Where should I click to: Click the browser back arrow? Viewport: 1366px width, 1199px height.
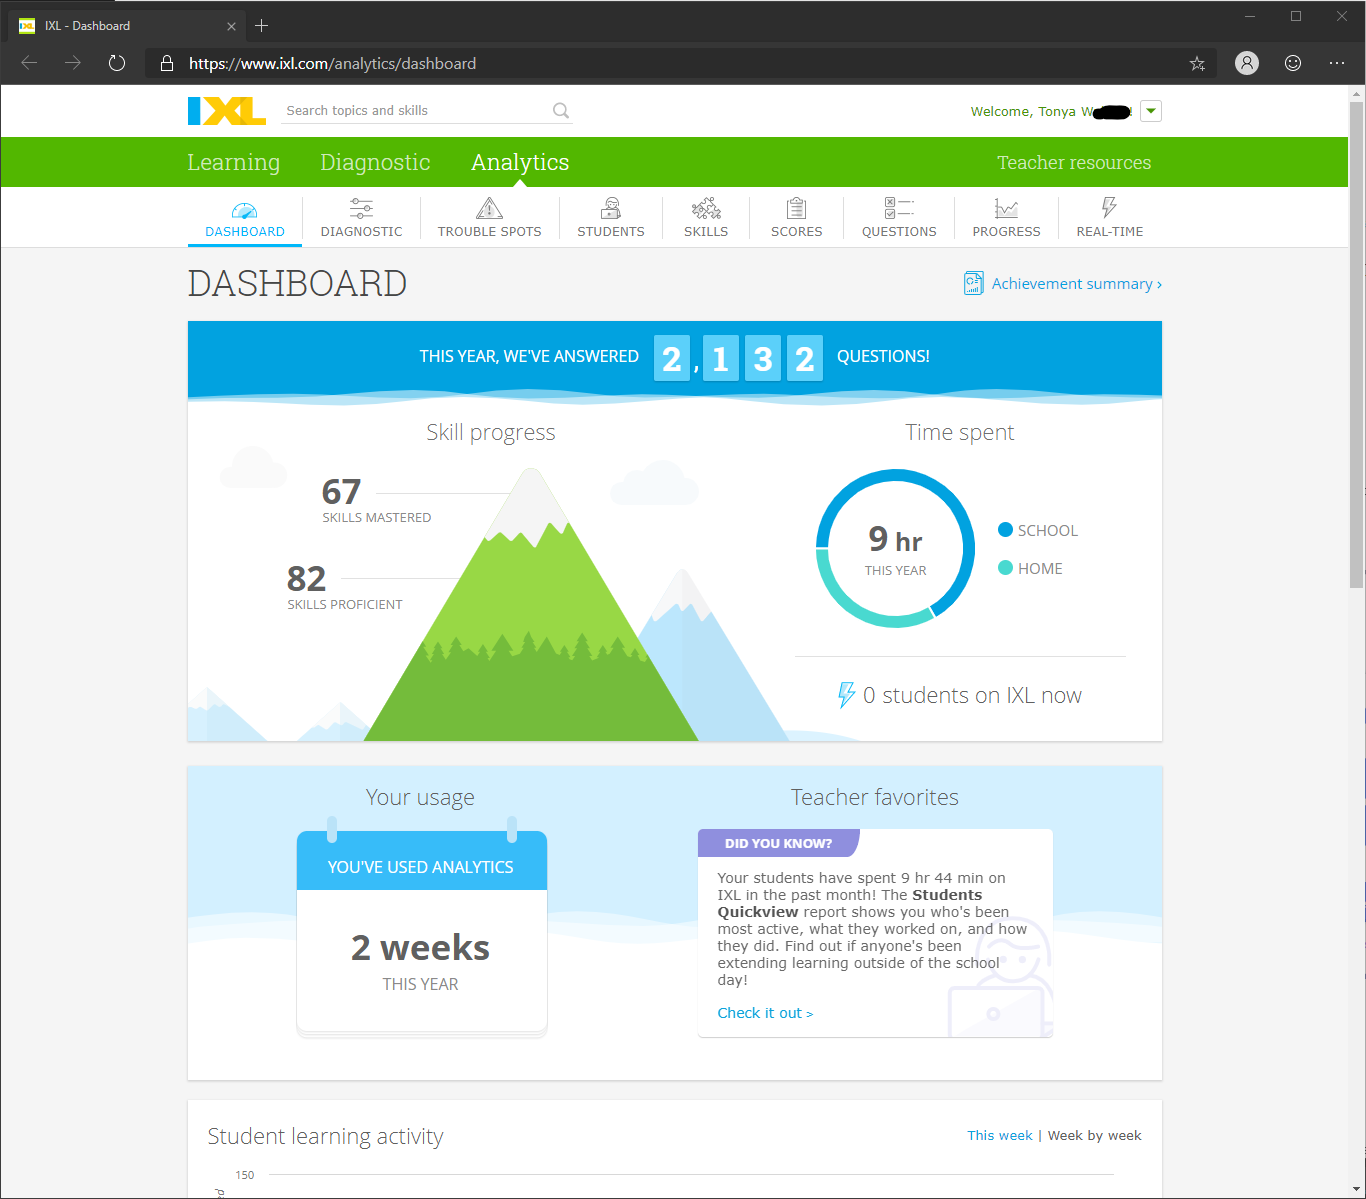point(29,63)
